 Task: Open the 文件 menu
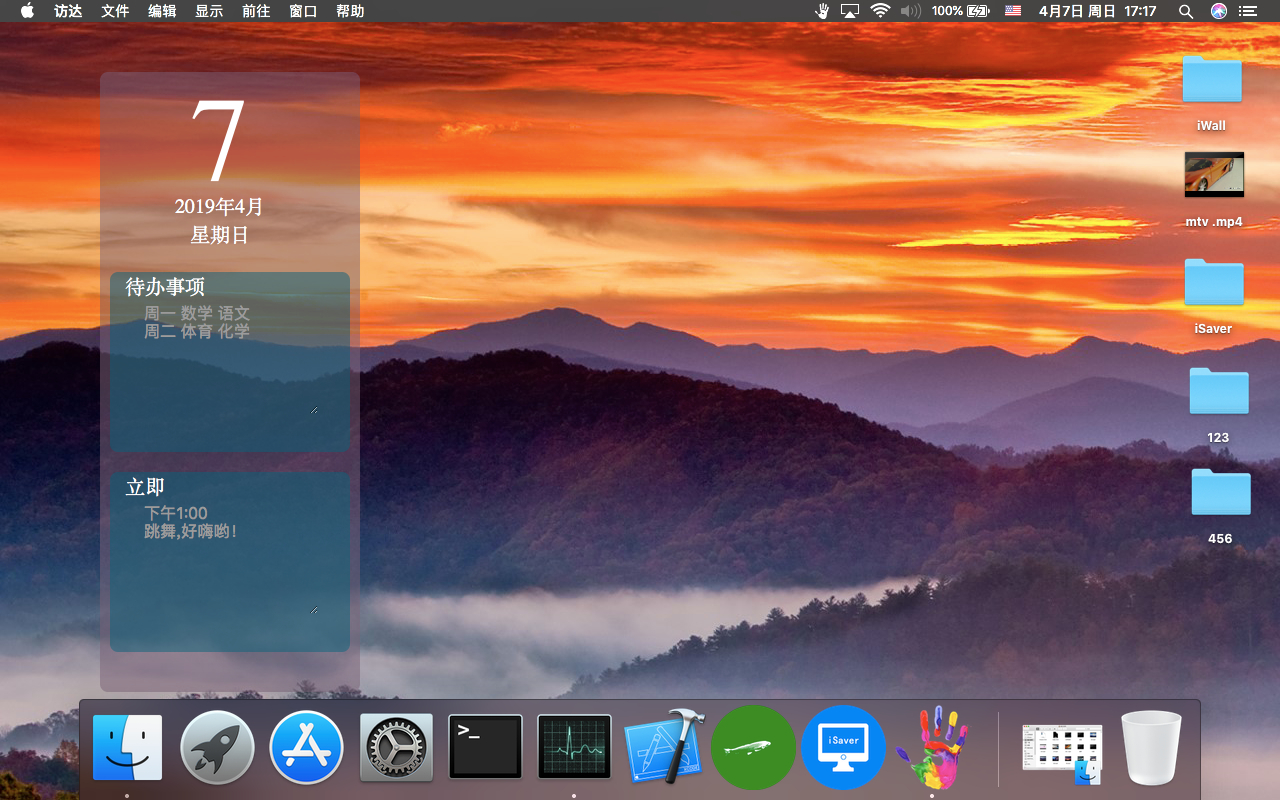[115, 11]
